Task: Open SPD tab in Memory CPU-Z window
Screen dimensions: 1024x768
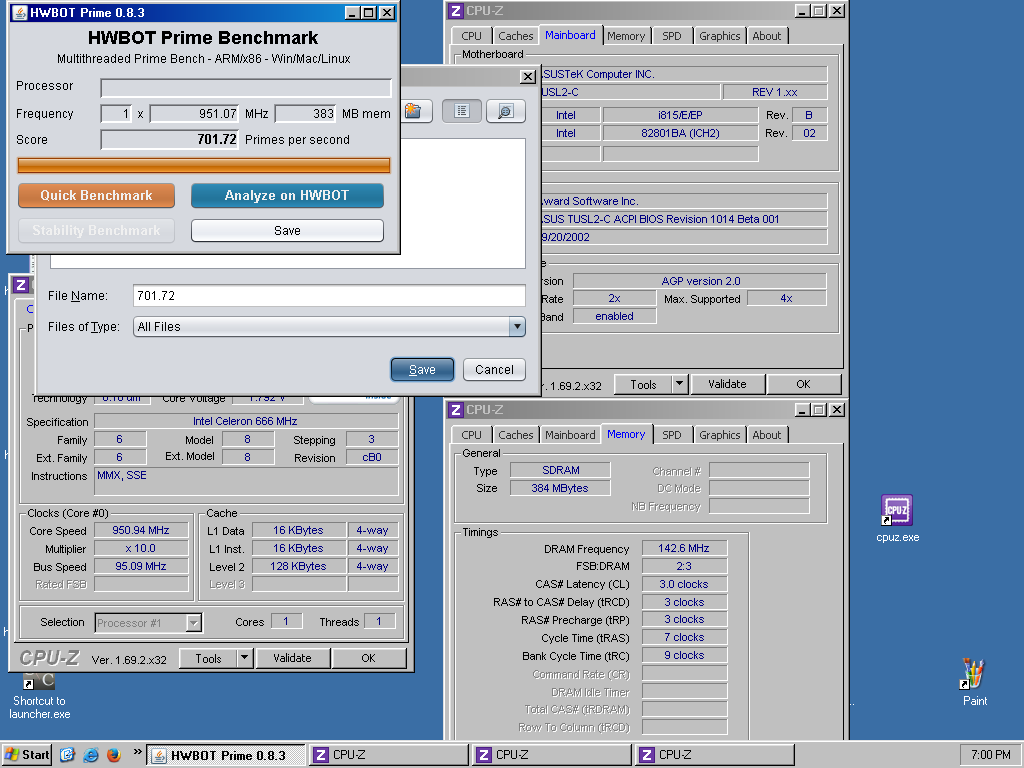Action: tap(671, 435)
